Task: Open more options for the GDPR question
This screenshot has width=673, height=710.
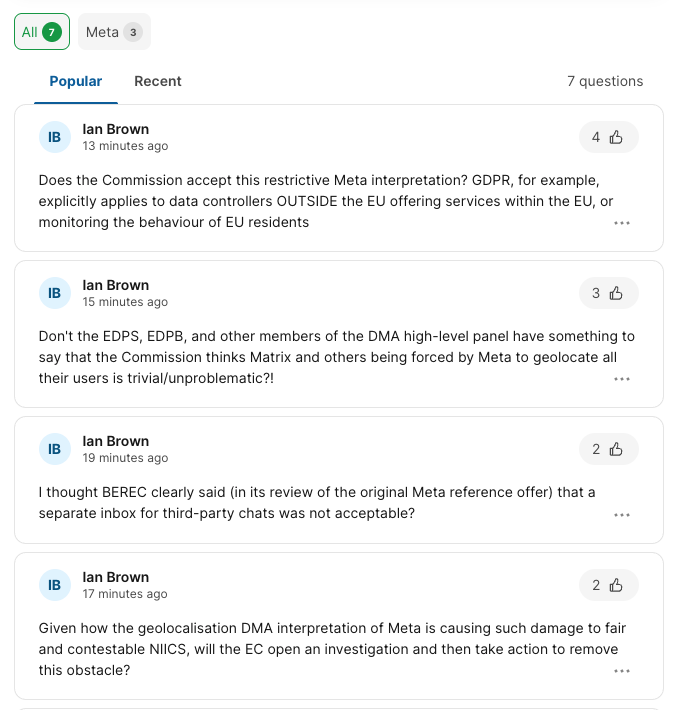Action: click(622, 223)
